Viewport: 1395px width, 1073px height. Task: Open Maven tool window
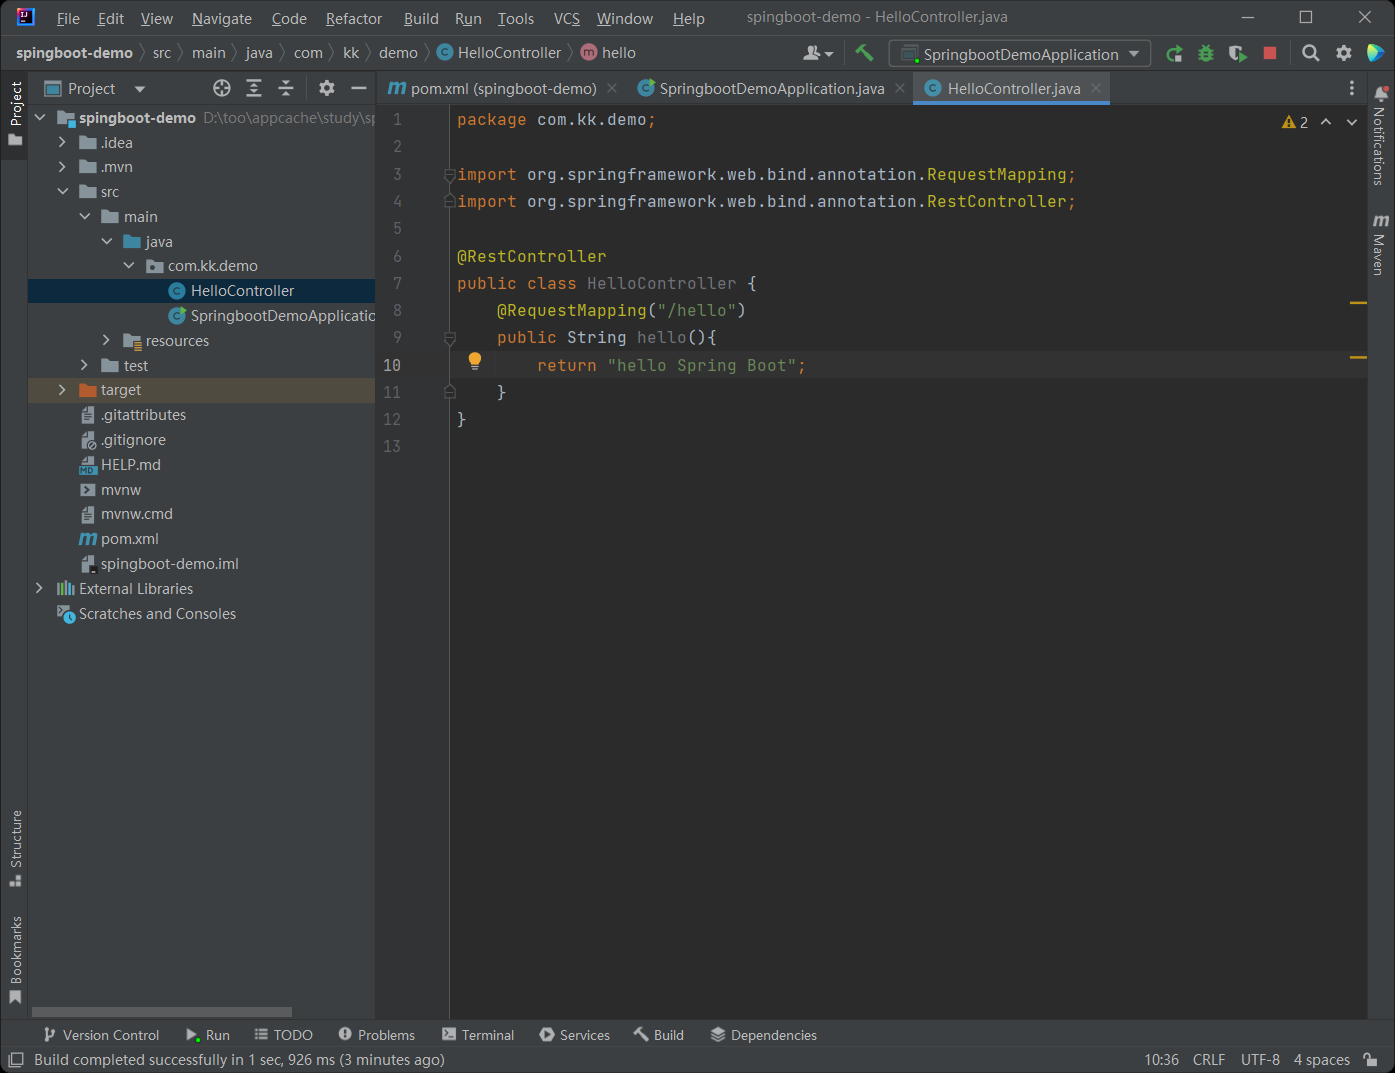[1380, 244]
